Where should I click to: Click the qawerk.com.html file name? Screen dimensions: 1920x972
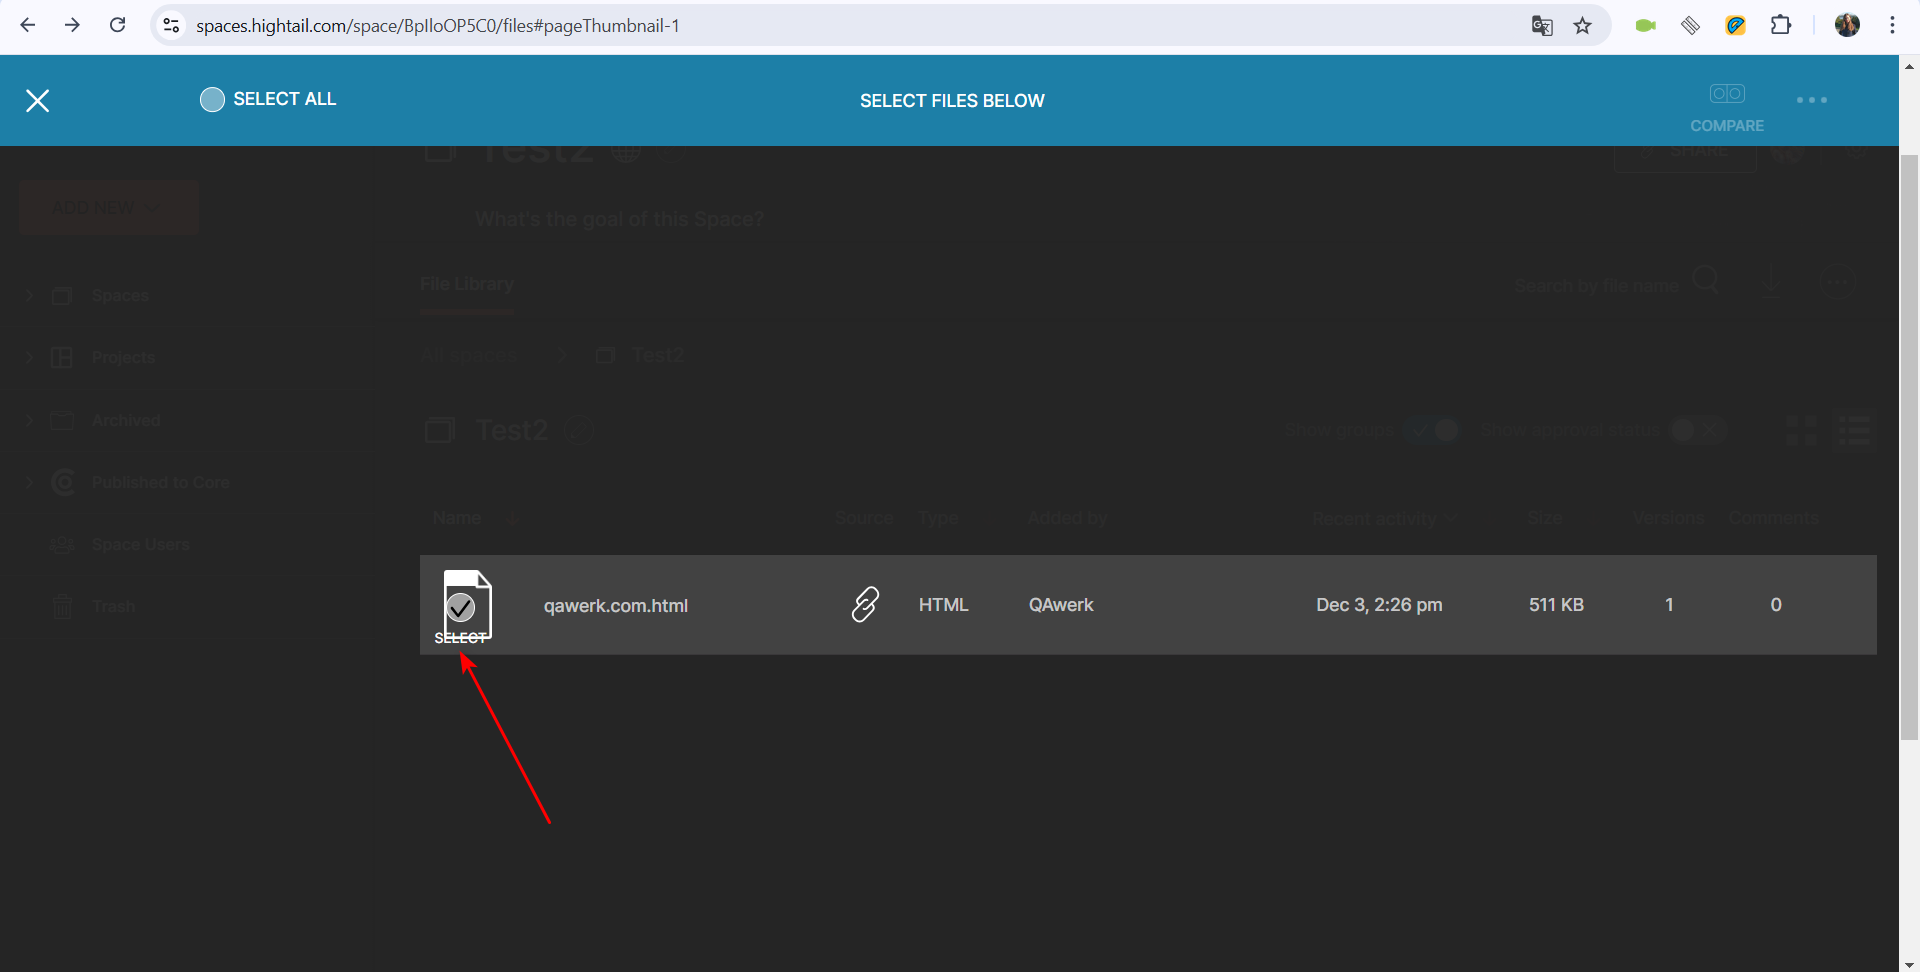point(616,605)
